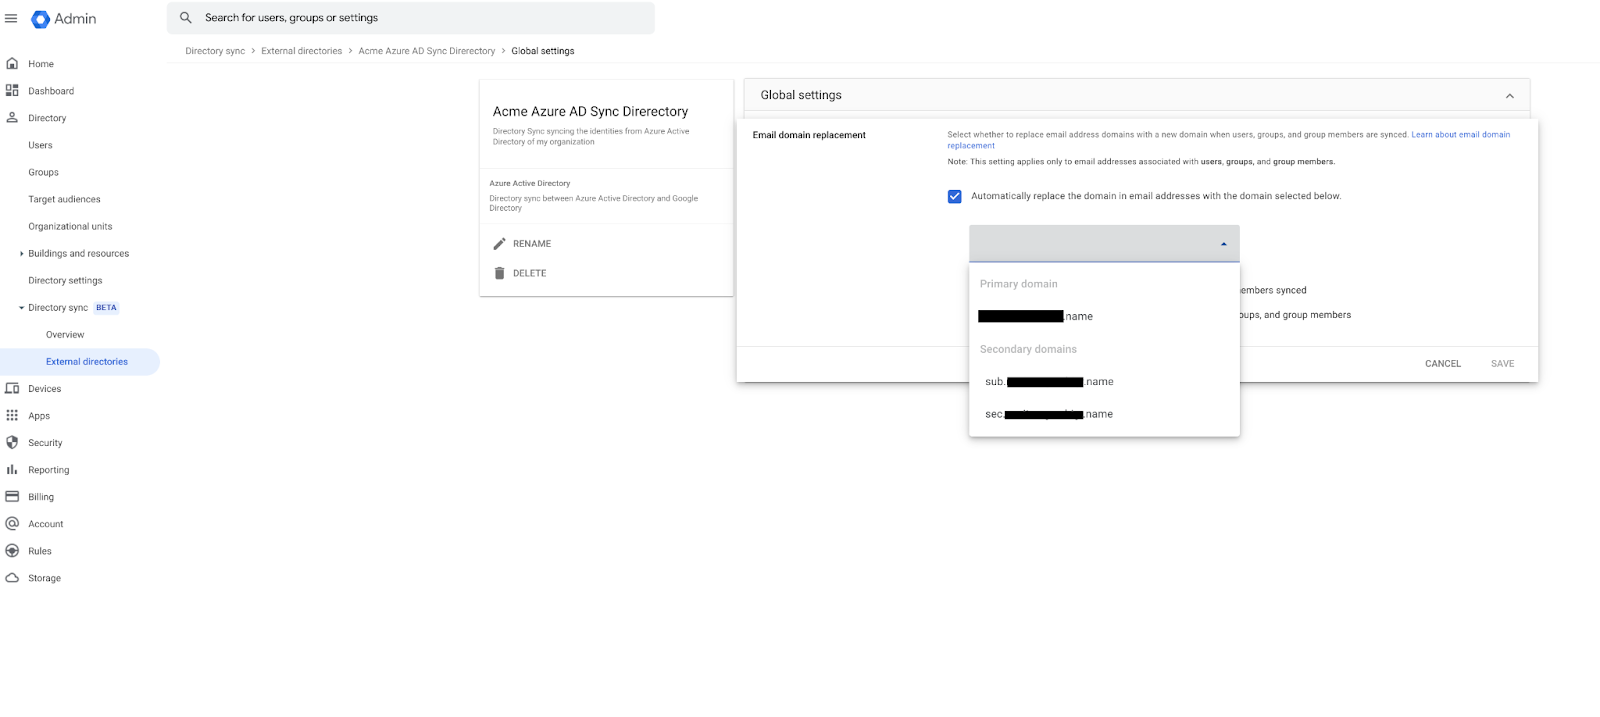
Task: Go to Acme Azure AD Sync Direrectory breadcrumb
Action: tap(427, 51)
